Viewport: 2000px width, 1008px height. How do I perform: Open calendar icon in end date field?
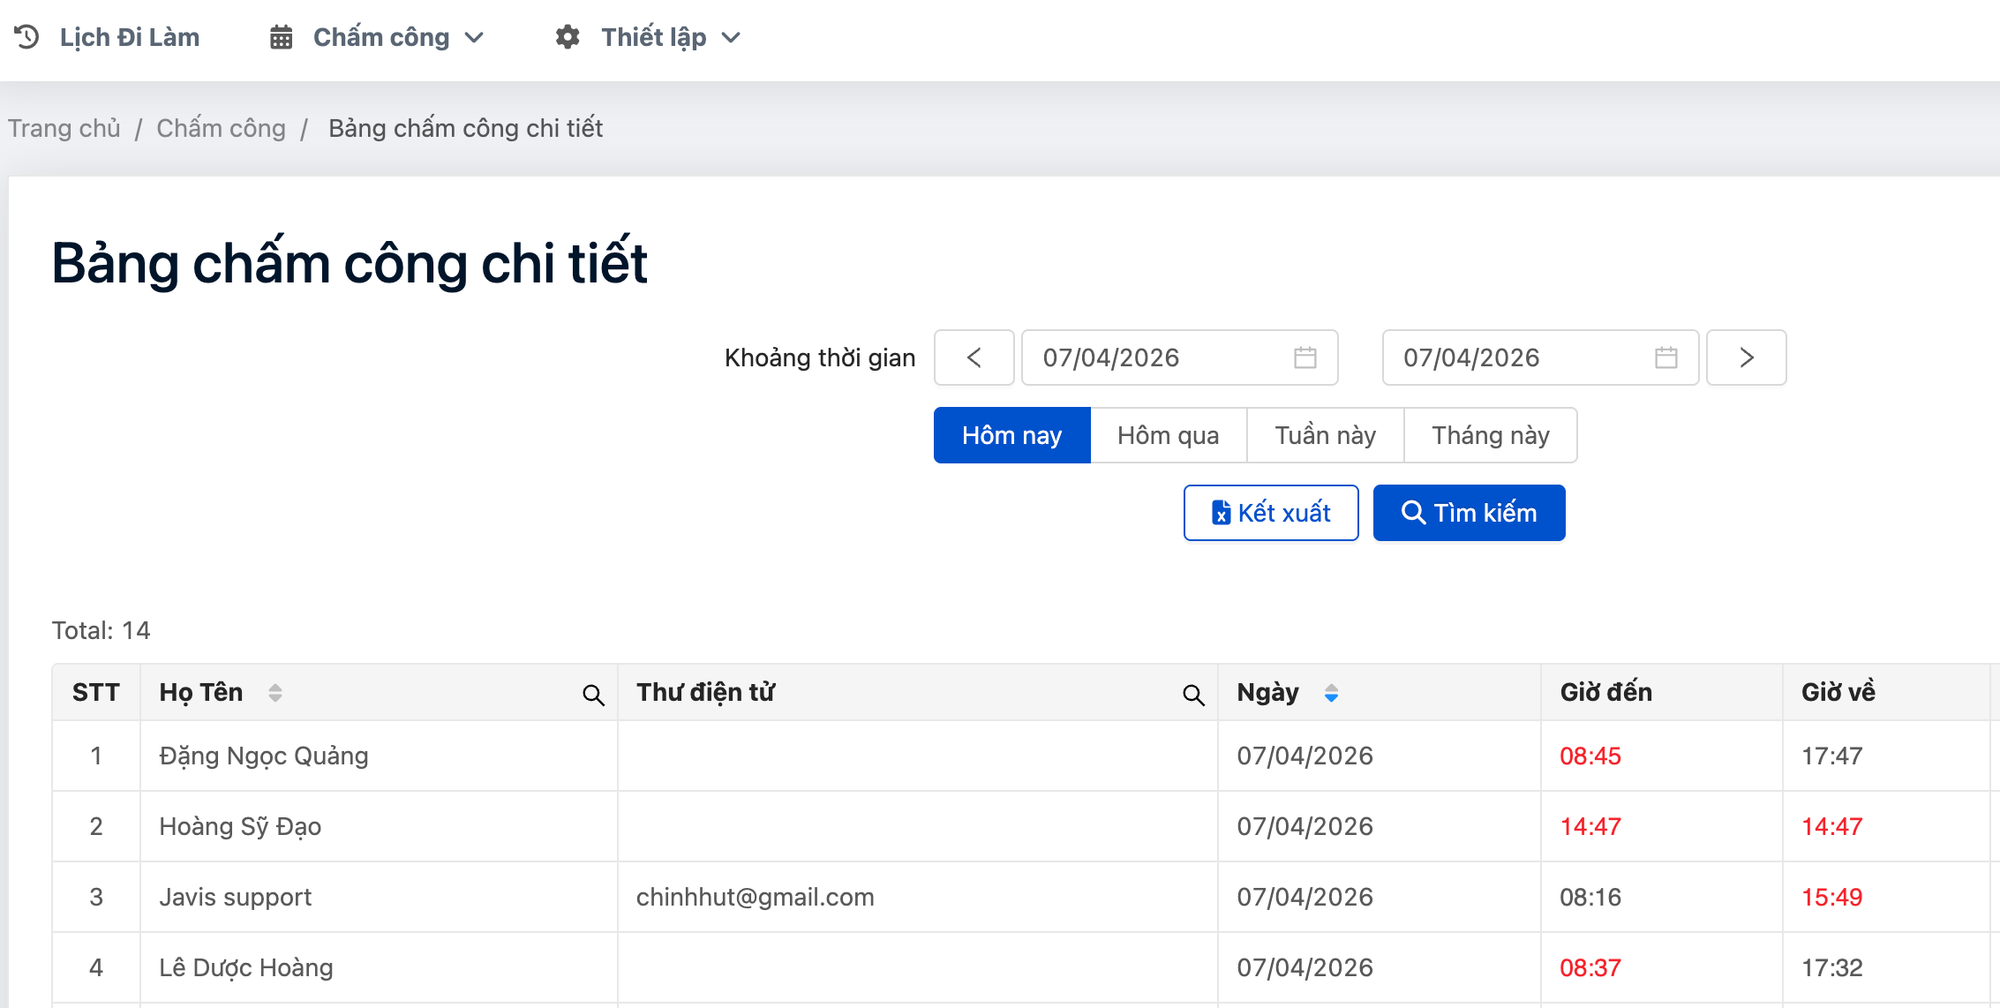click(x=1665, y=358)
